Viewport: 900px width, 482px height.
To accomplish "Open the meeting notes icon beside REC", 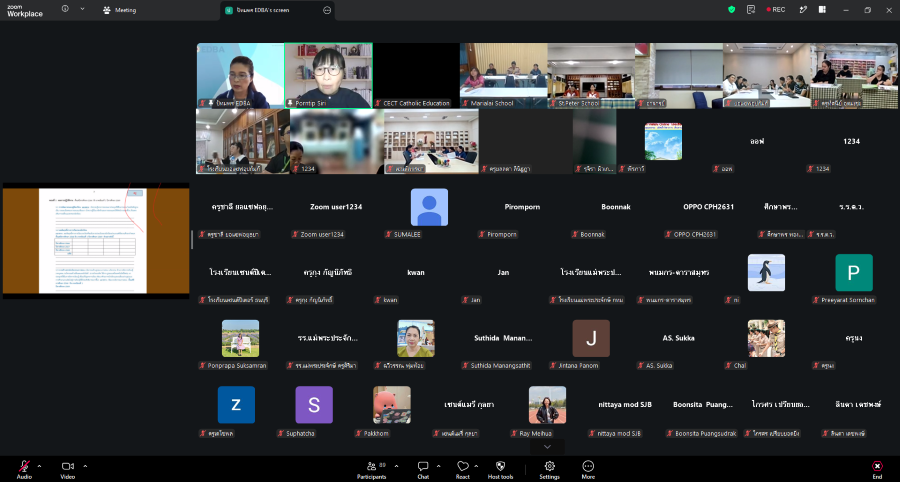I will pos(751,10).
